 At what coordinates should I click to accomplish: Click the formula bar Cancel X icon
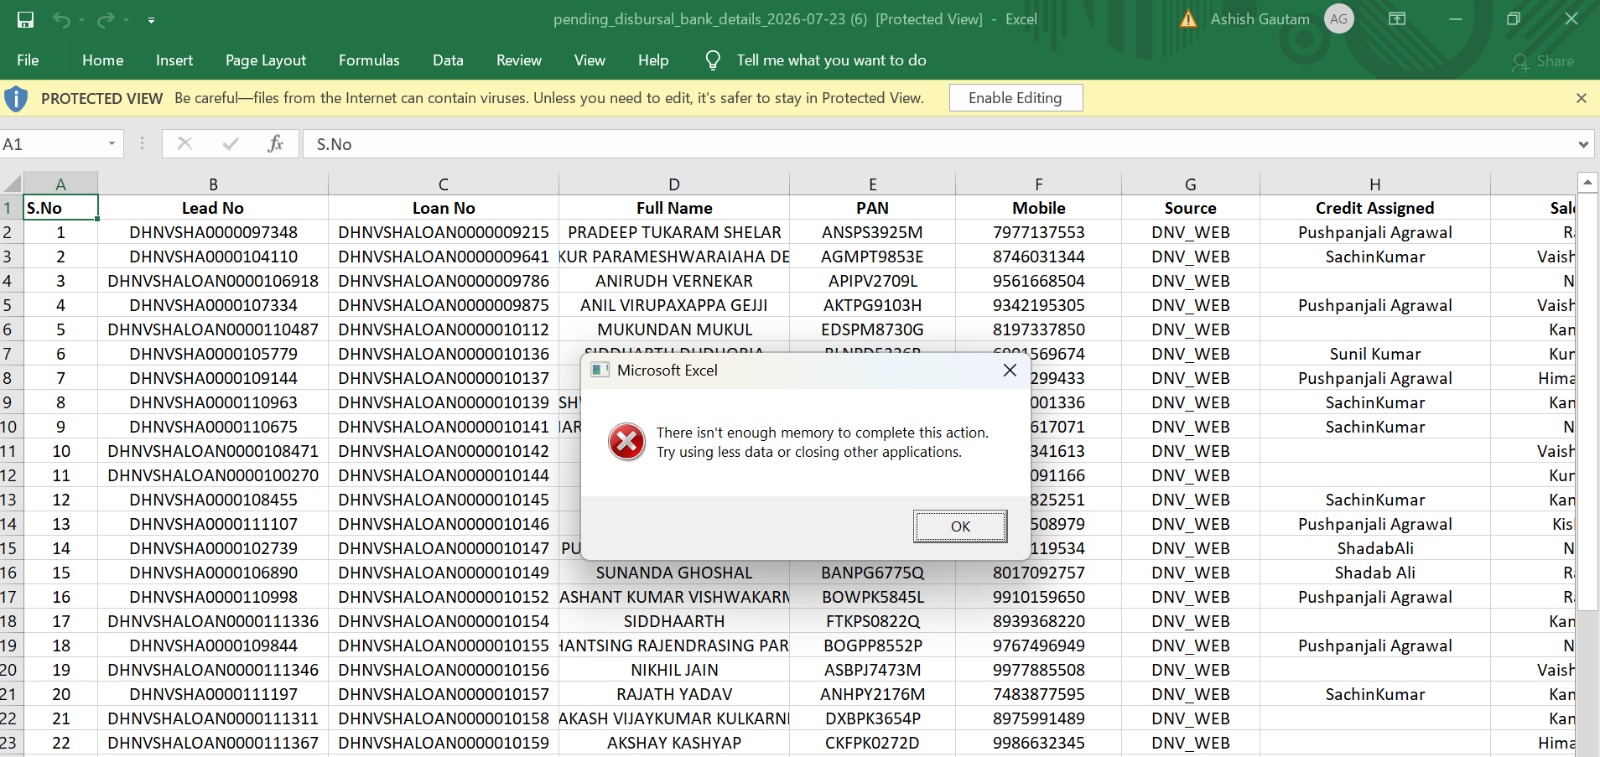click(184, 144)
